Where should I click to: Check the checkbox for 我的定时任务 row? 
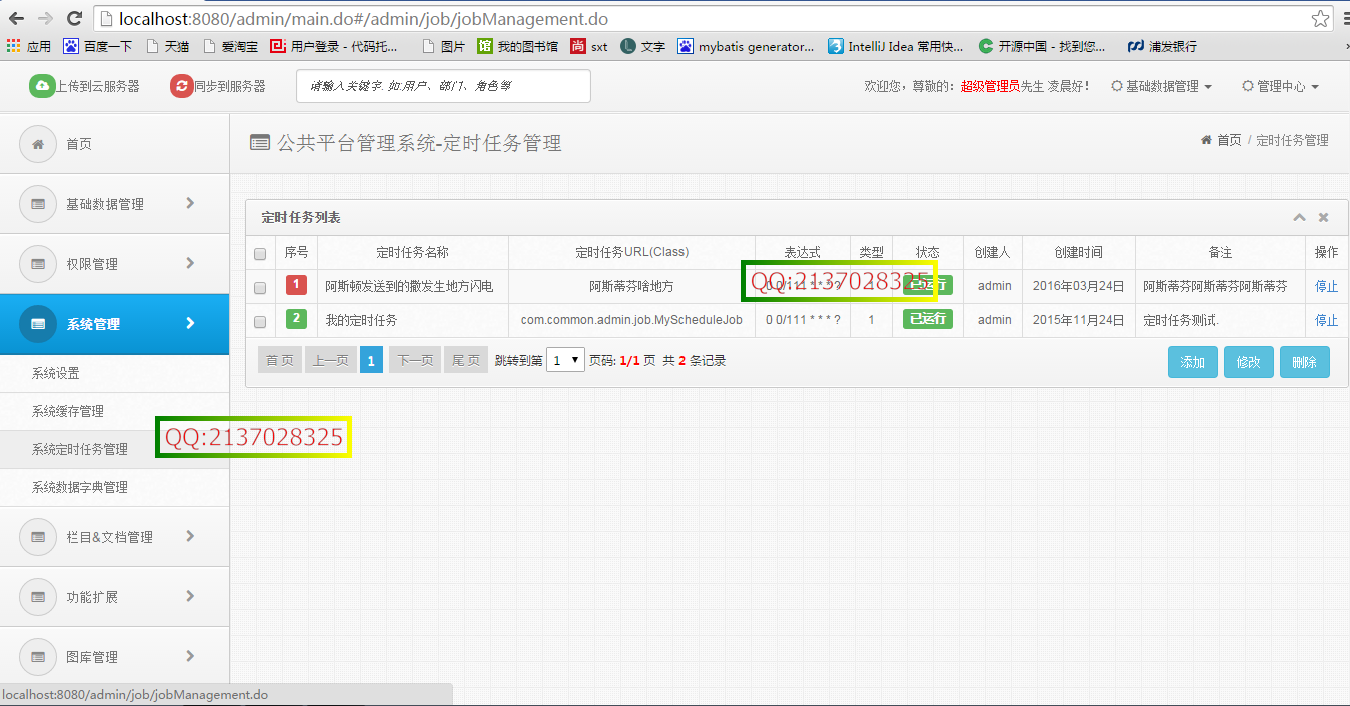[x=260, y=321]
